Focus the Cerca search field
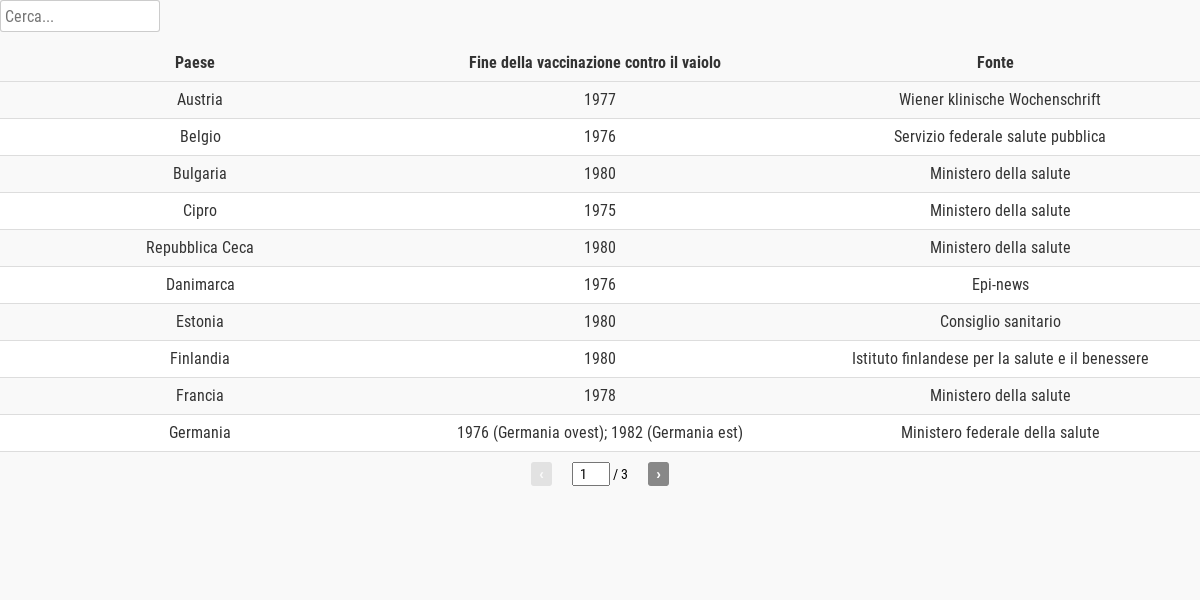The width and height of the screenshot is (1200, 600). (x=80, y=16)
